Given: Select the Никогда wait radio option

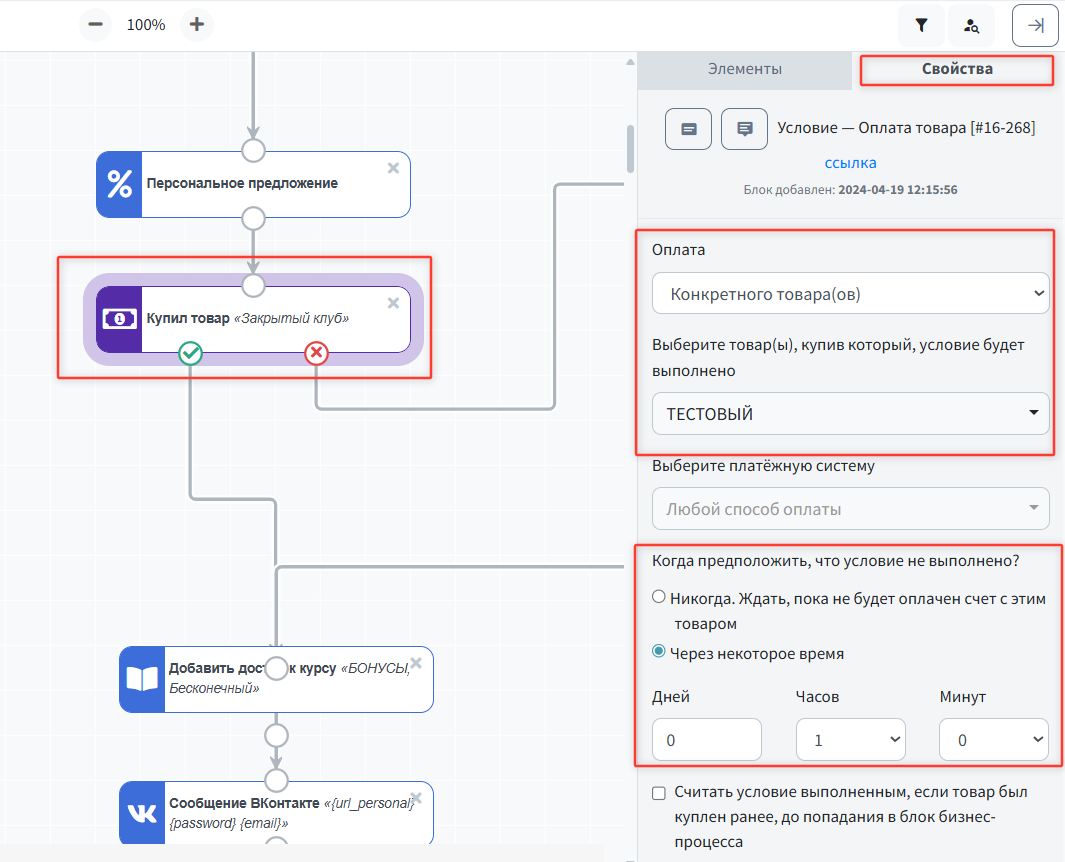Looking at the screenshot, I should click(x=658, y=597).
